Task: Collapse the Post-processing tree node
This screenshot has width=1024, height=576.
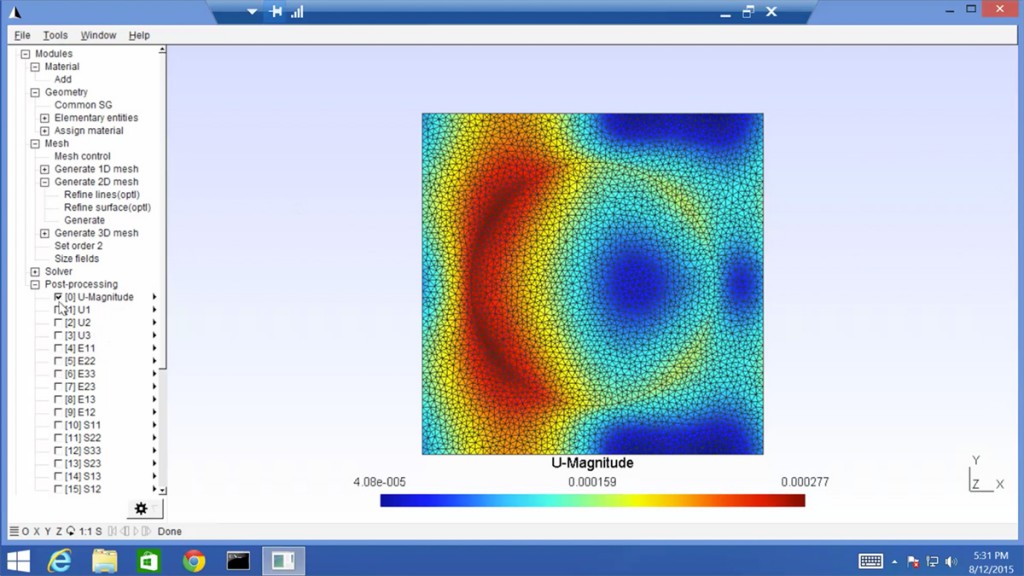Action: [x=35, y=284]
